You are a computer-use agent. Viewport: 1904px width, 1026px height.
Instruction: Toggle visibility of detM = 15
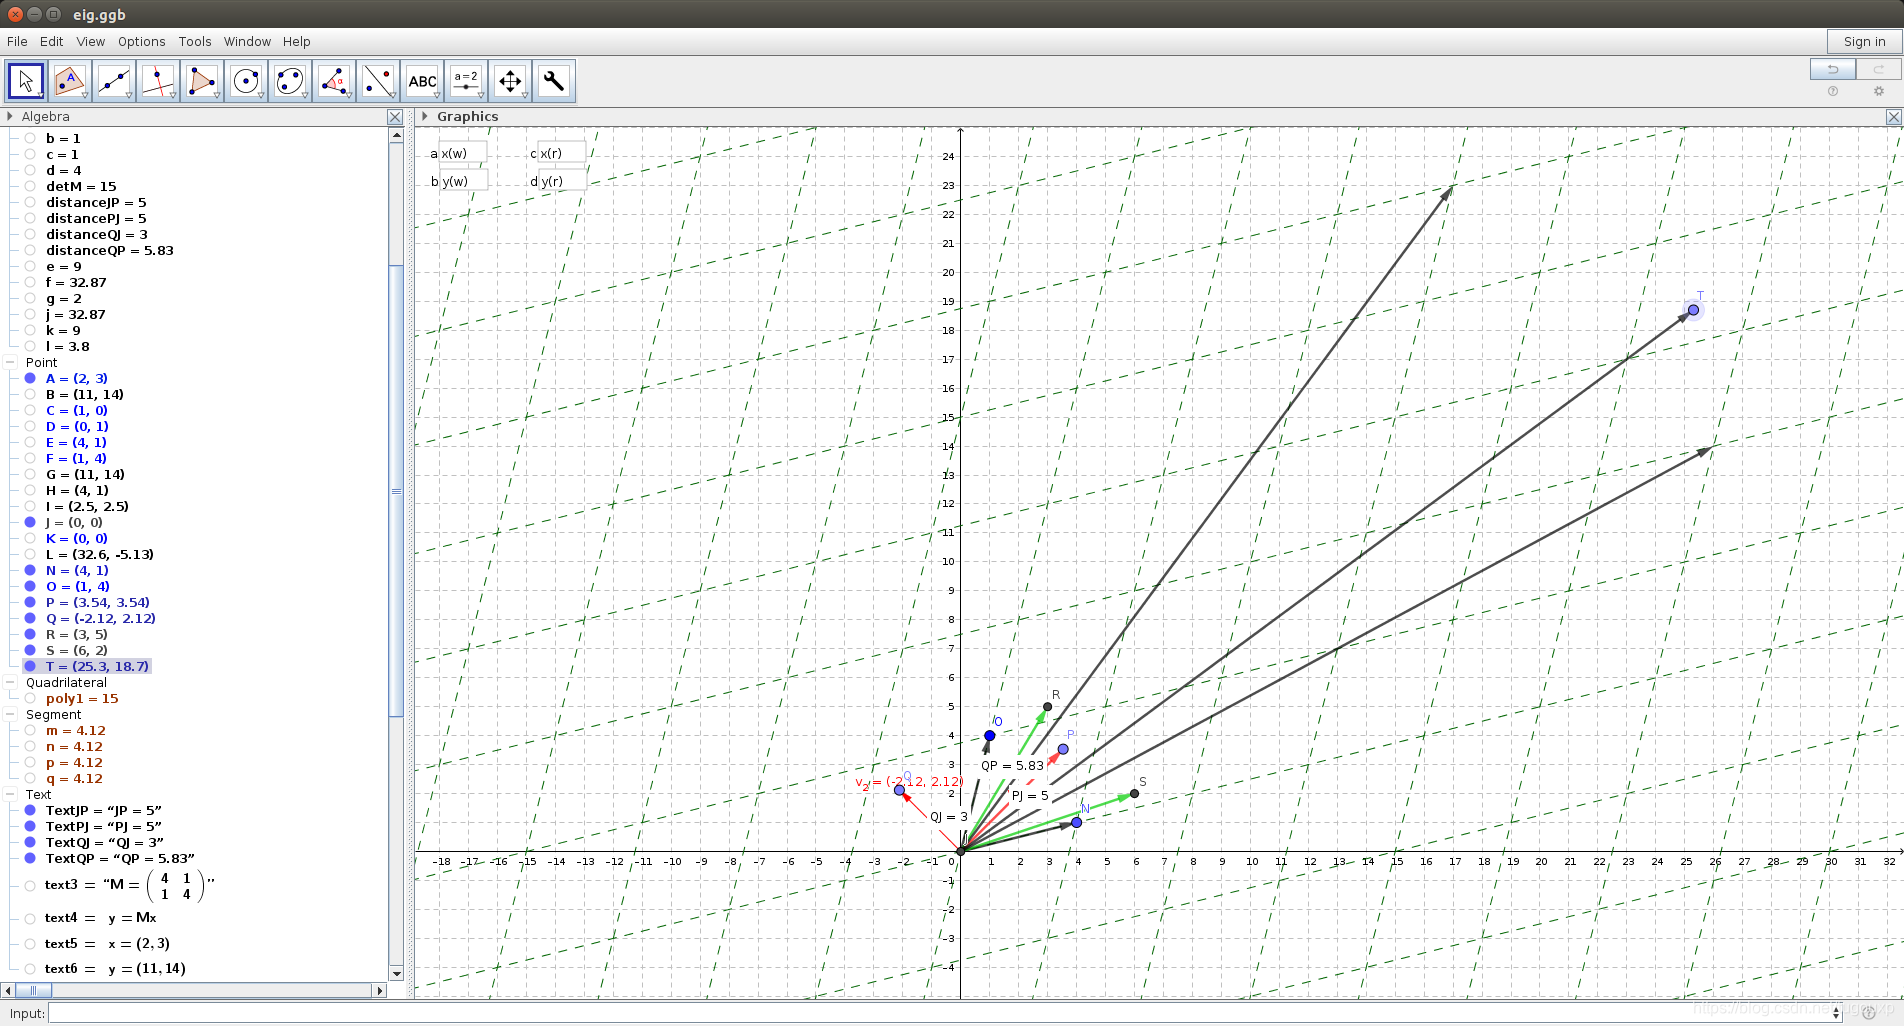[30, 186]
